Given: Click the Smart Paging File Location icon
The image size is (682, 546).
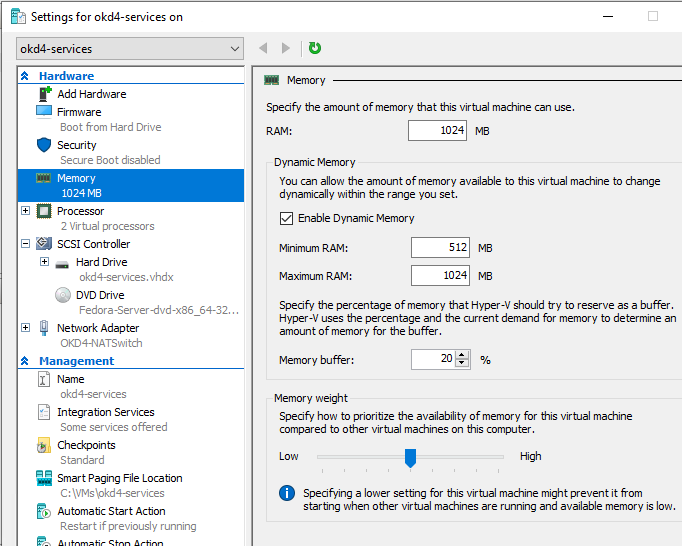Looking at the screenshot, I should coord(44,478).
